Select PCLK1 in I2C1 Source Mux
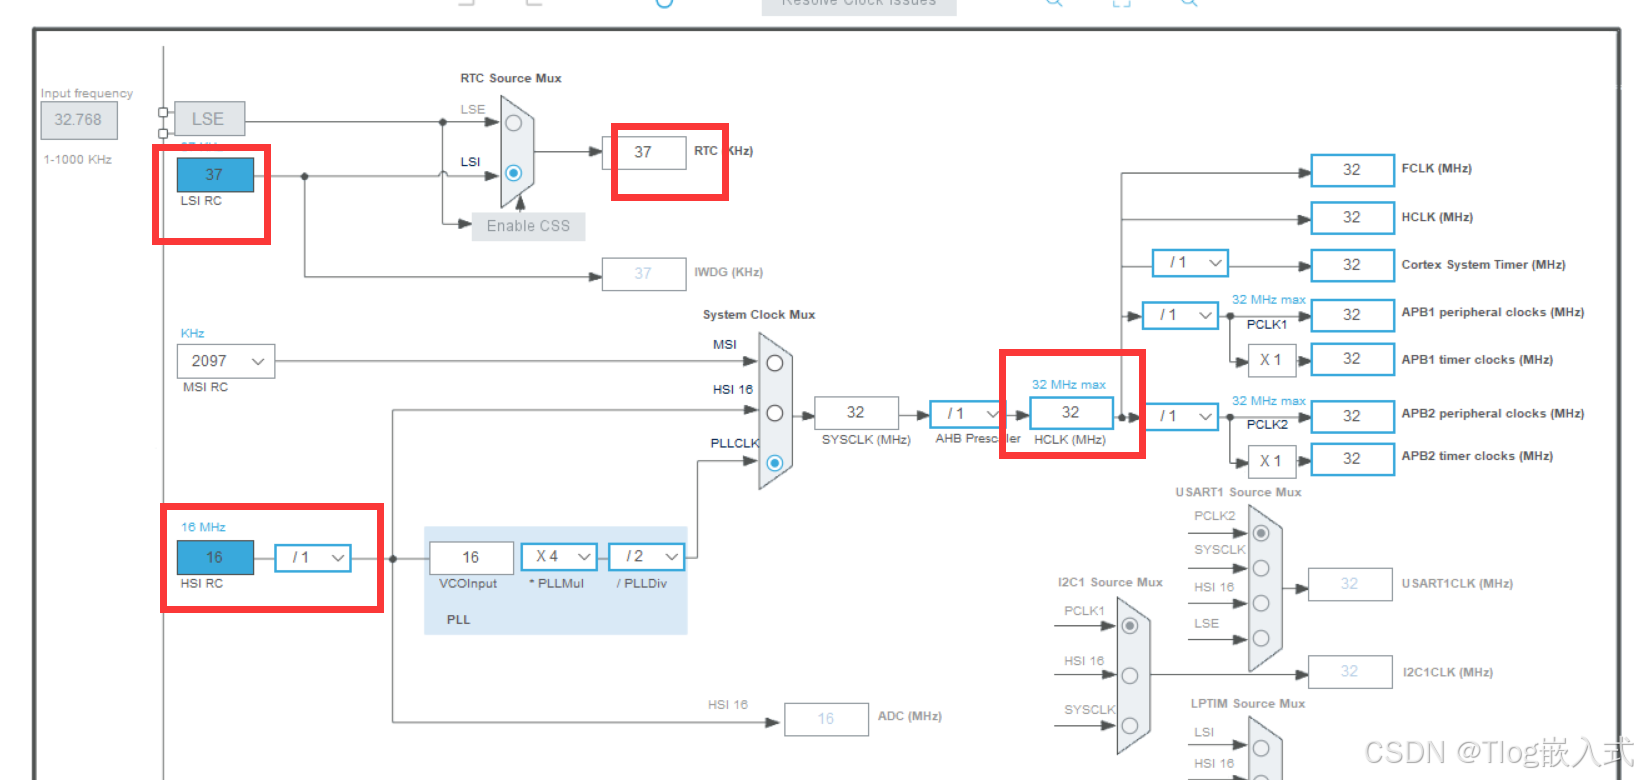This screenshot has width=1638, height=780. click(x=1130, y=626)
